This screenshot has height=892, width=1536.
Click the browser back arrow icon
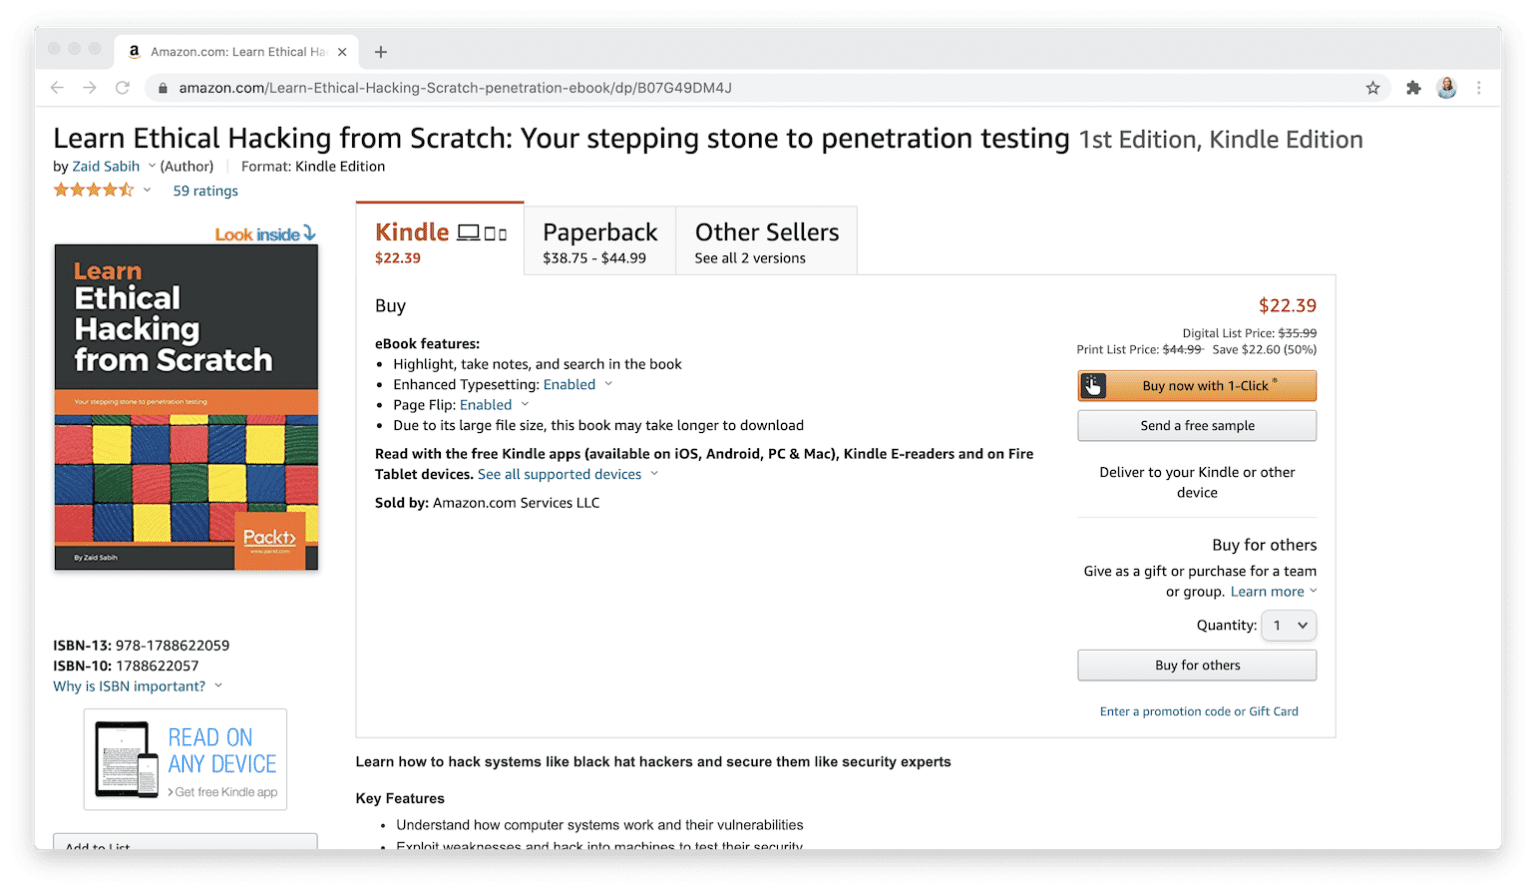[x=57, y=88]
